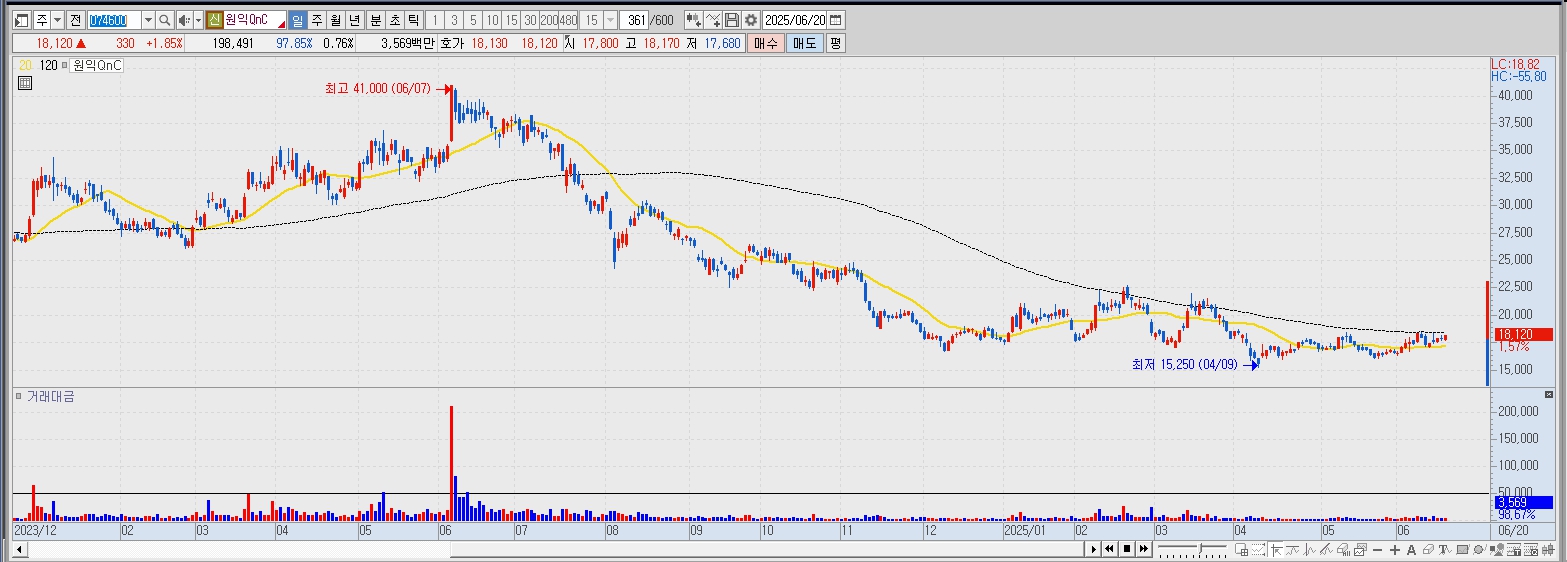1567x562 pixels.
Task: Click zoom-in plus icon in bottom toolbar
Action: (1395, 550)
